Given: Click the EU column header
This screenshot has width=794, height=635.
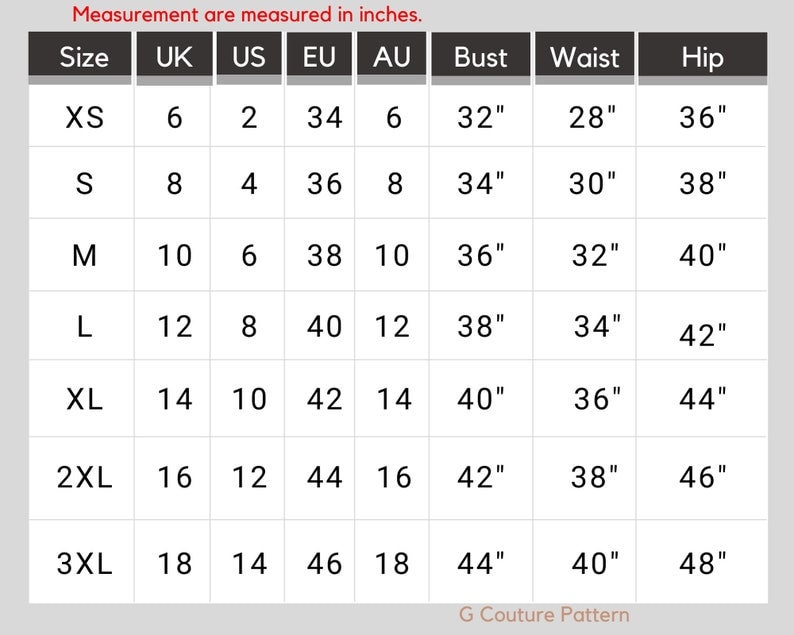Looking at the screenshot, I should click(319, 58).
